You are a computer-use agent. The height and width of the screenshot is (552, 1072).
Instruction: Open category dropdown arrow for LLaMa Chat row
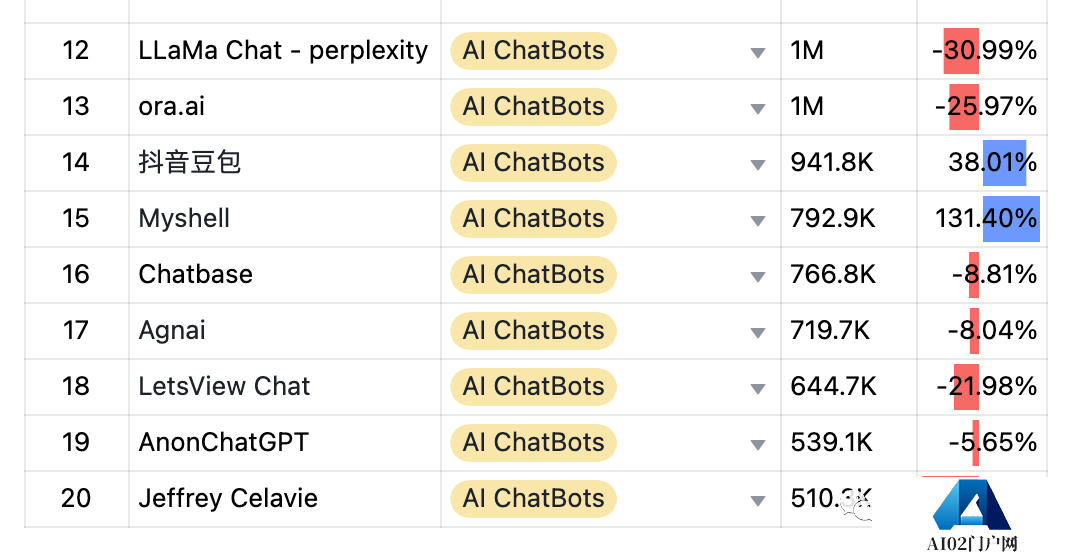coord(758,53)
